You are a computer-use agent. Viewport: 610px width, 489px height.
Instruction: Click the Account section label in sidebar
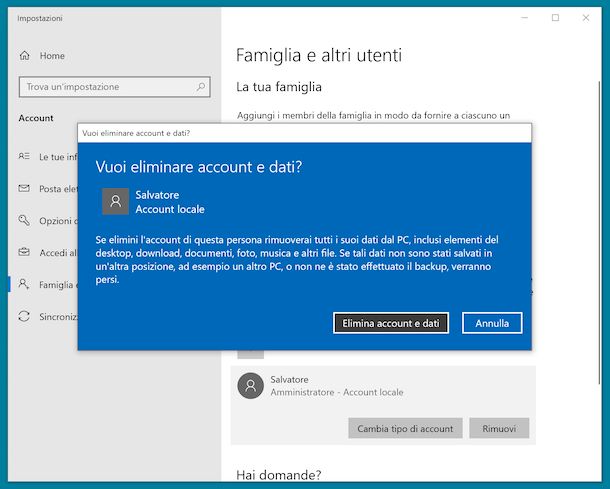click(36, 118)
